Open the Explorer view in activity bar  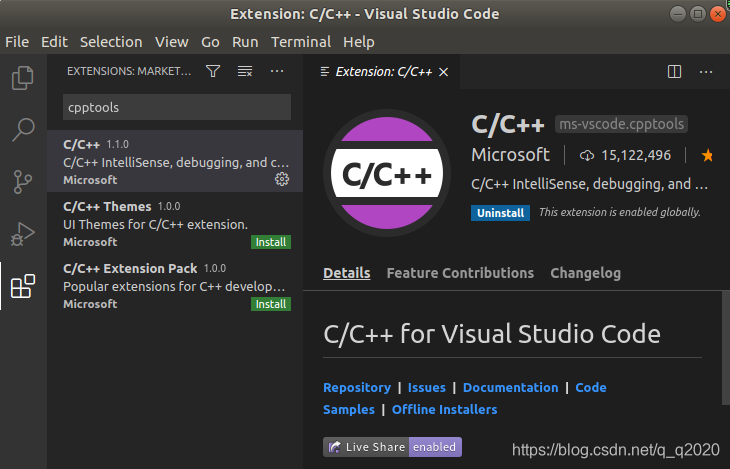22,78
